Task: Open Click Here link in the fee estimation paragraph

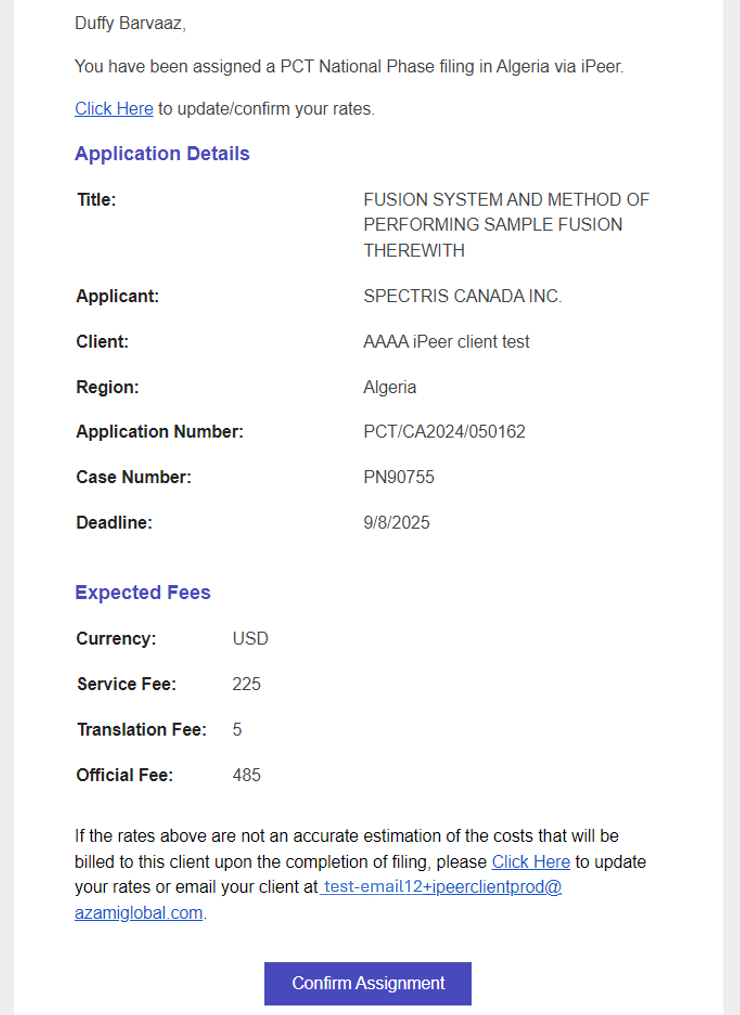Action: pyautogui.click(x=530, y=861)
